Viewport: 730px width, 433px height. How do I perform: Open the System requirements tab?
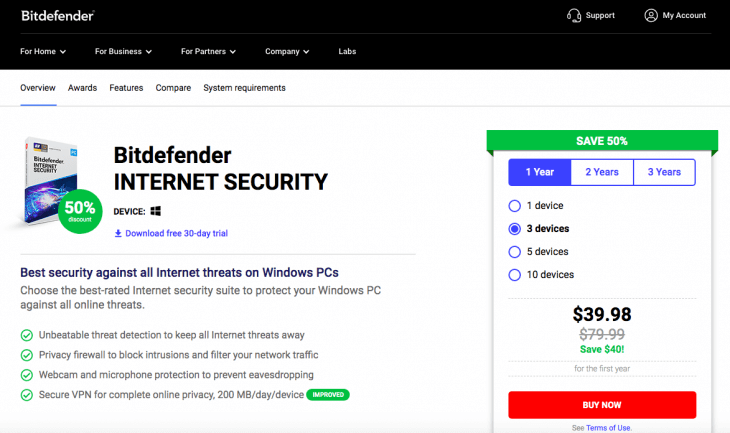click(244, 88)
